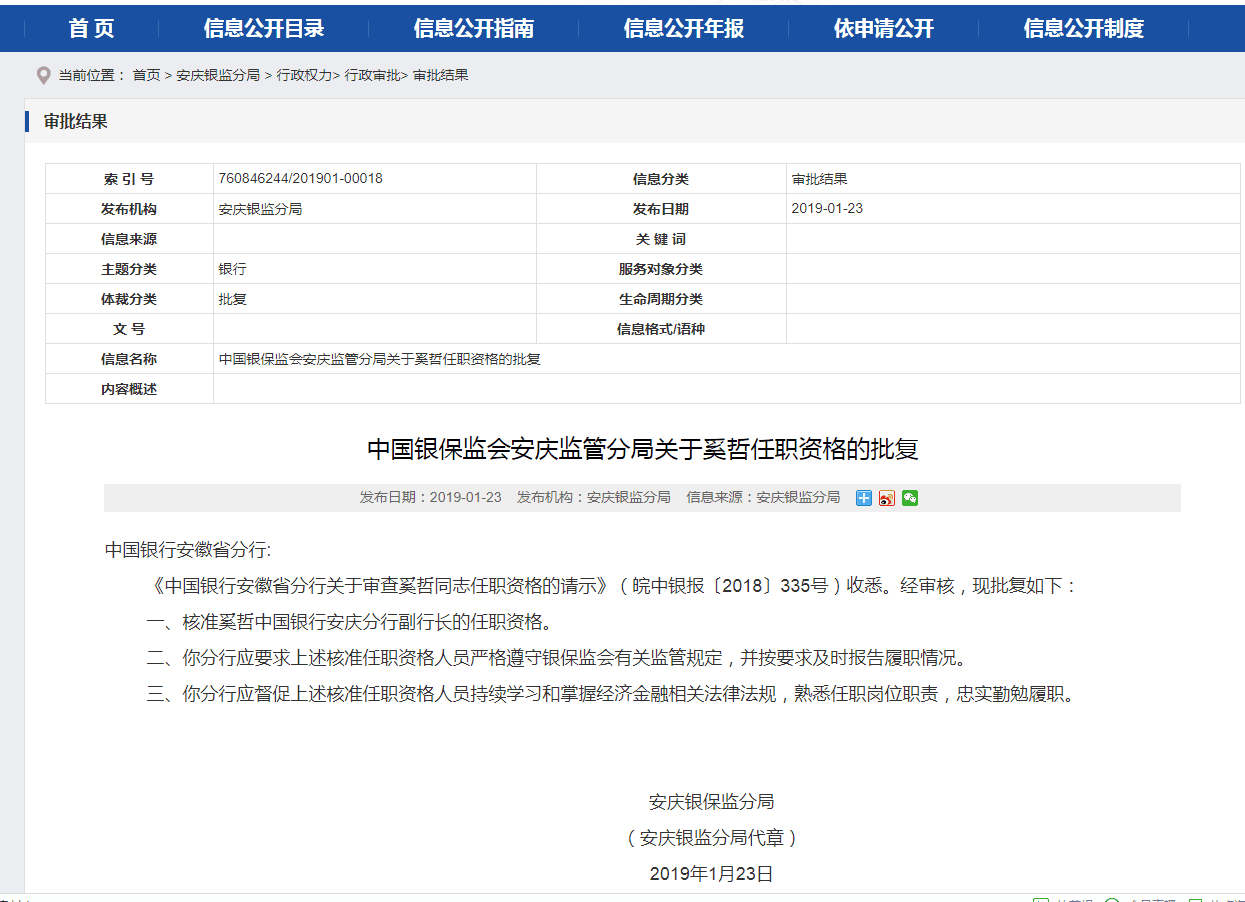The height and width of the screenshot is (902, 1245).
Task: Select the 信息名称 value about 奚哲任职资格的批复
Action: pos(379,359)
